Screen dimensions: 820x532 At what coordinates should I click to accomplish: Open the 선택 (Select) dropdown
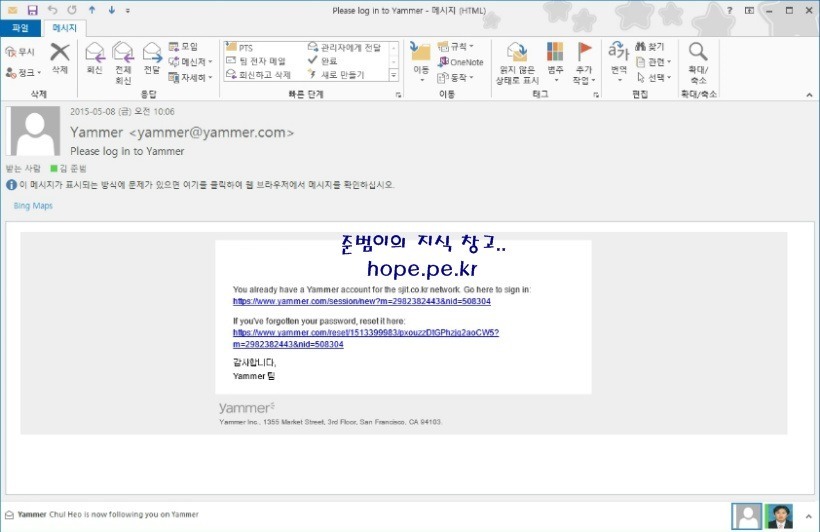pyautogui.click(x=654, y=77)
